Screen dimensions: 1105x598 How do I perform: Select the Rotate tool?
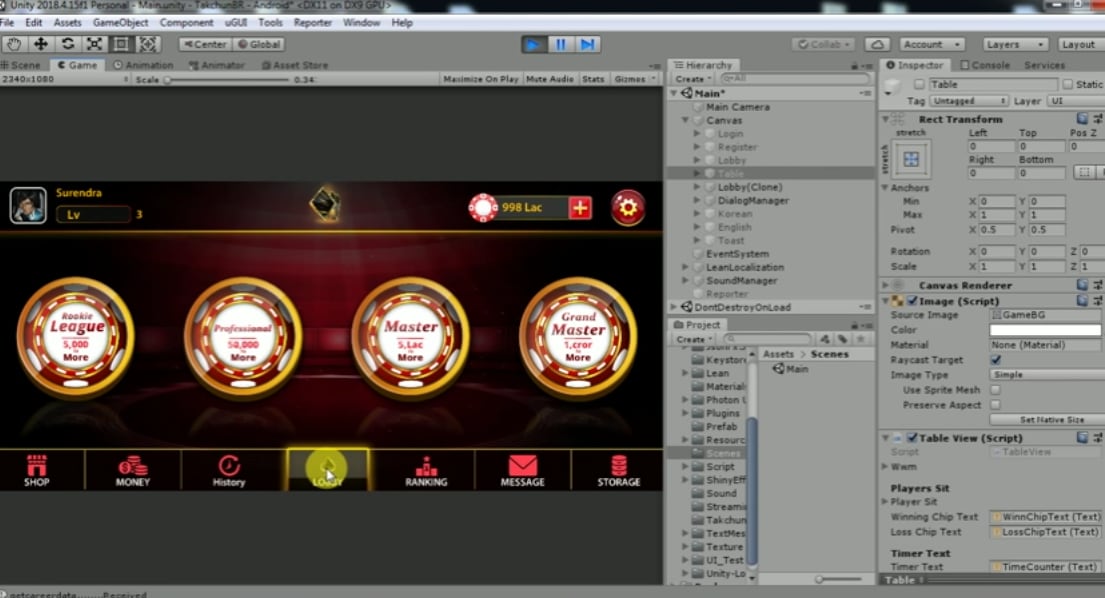point(68,44)
